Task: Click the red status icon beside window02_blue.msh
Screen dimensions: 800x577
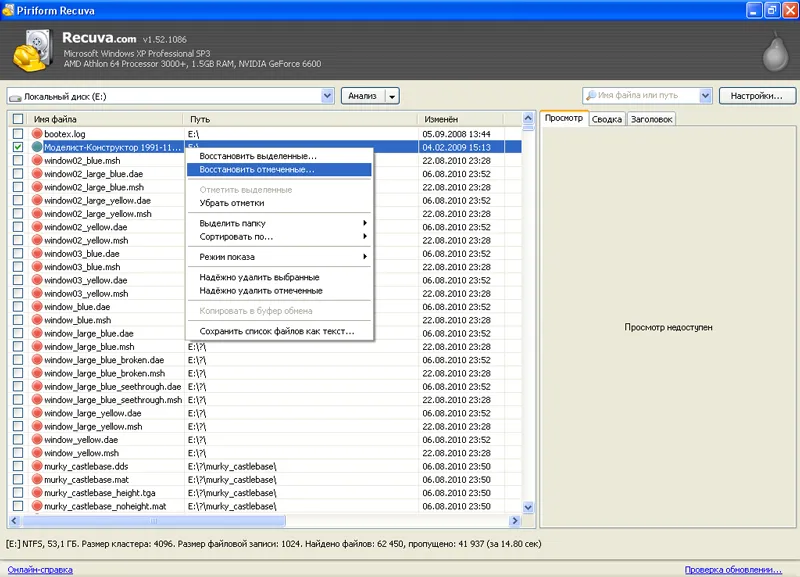Action: pyautogui.click(x=37, y=160)
